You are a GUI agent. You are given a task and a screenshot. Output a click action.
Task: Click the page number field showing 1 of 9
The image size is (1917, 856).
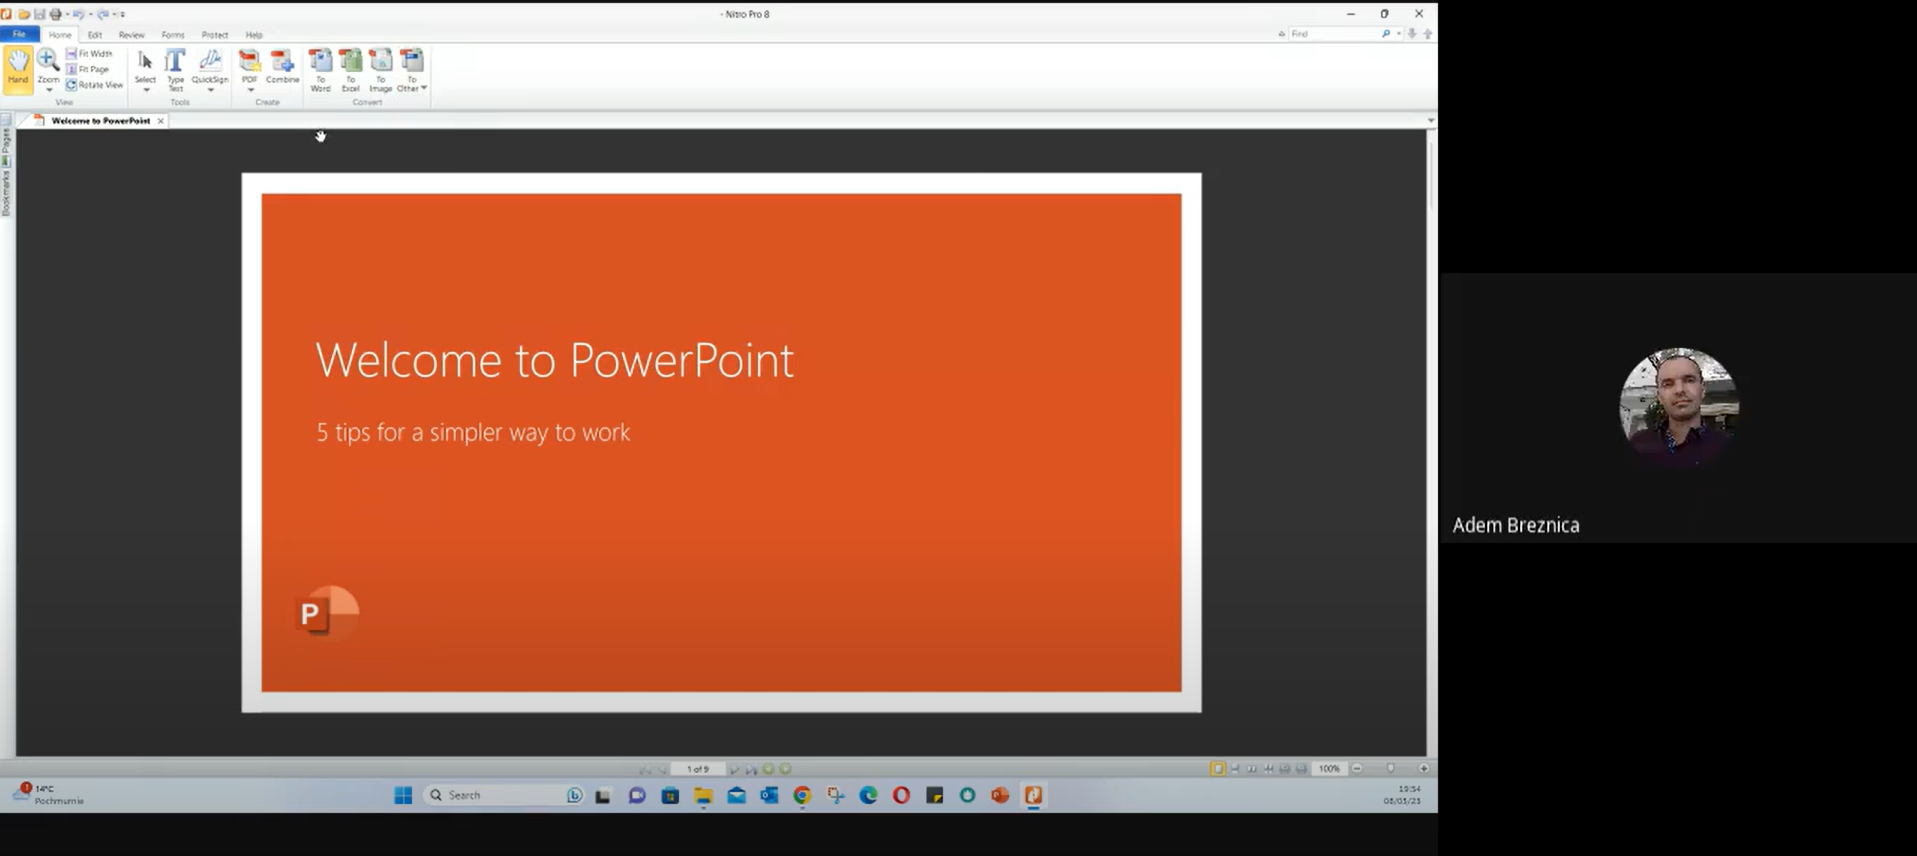698,769
